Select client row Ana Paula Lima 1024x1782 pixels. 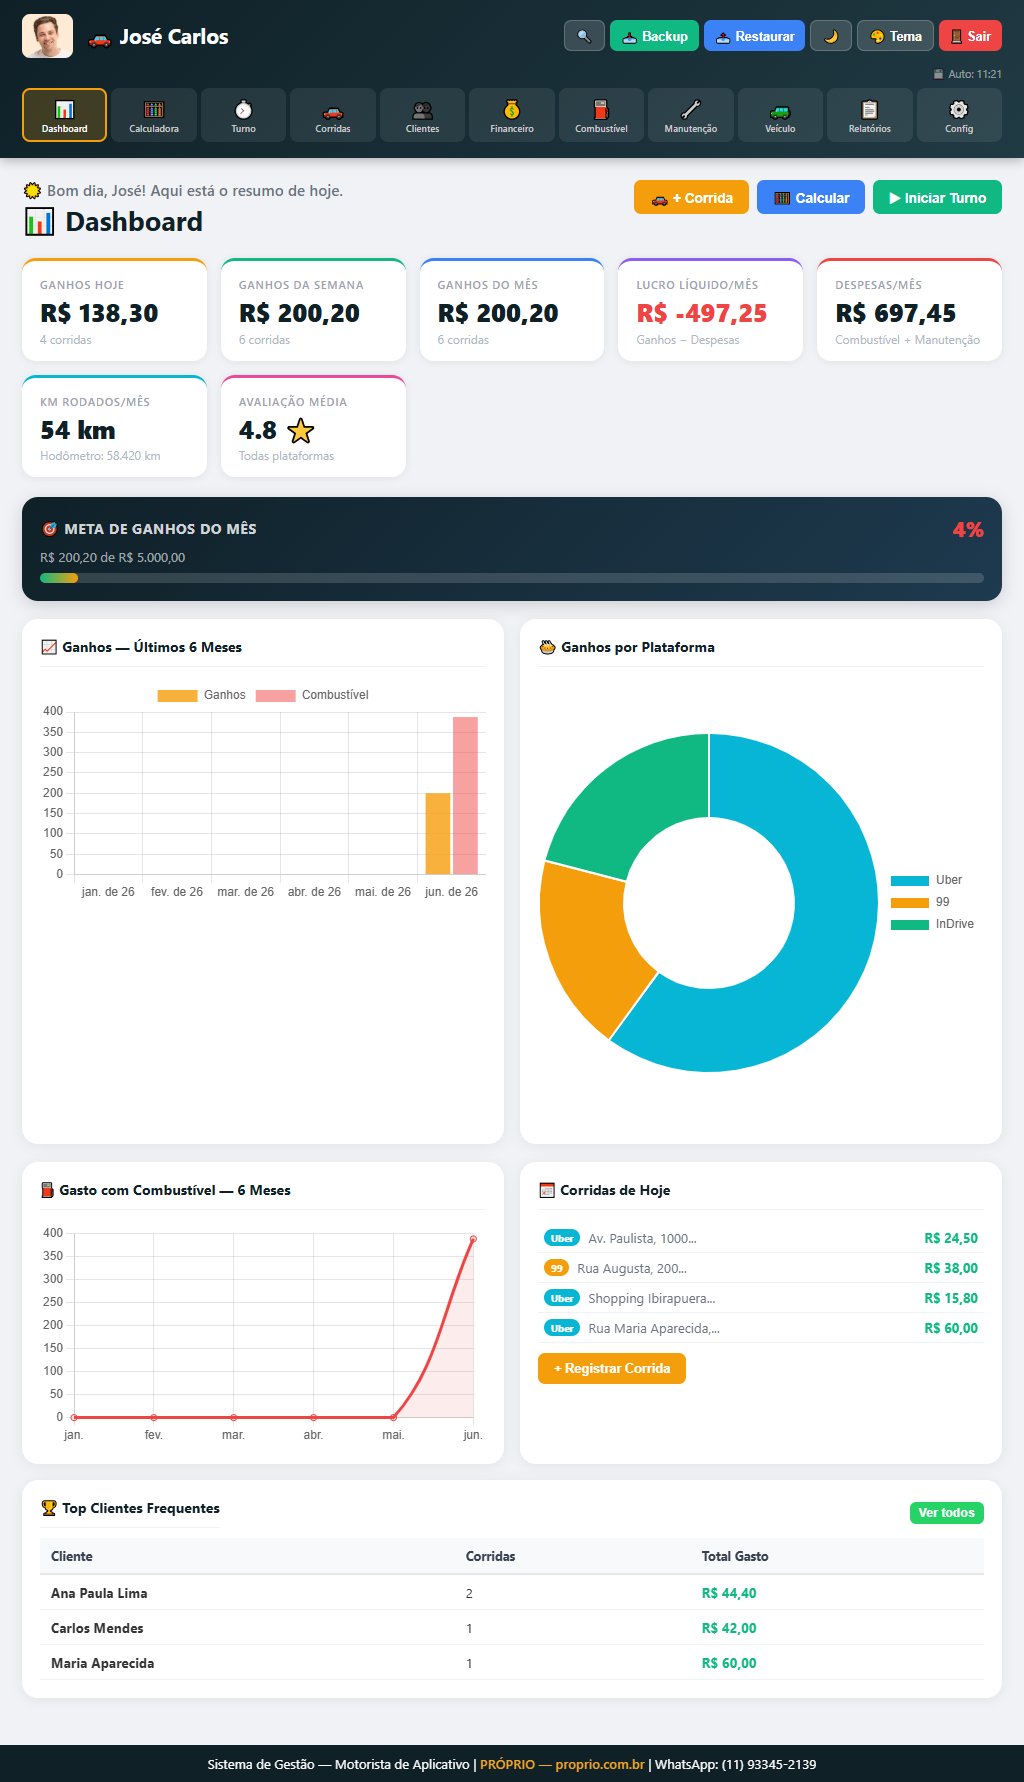tap(512, 1593)
